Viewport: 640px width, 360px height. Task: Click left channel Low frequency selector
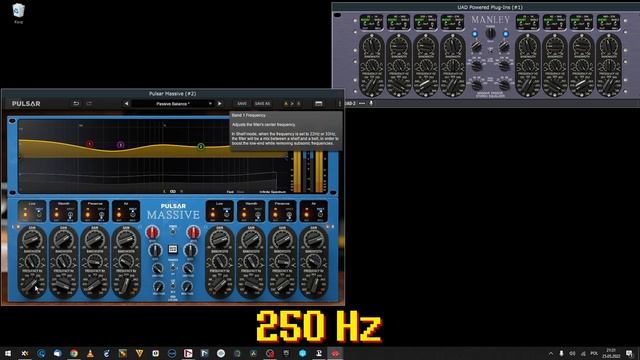tap(32, 284)
